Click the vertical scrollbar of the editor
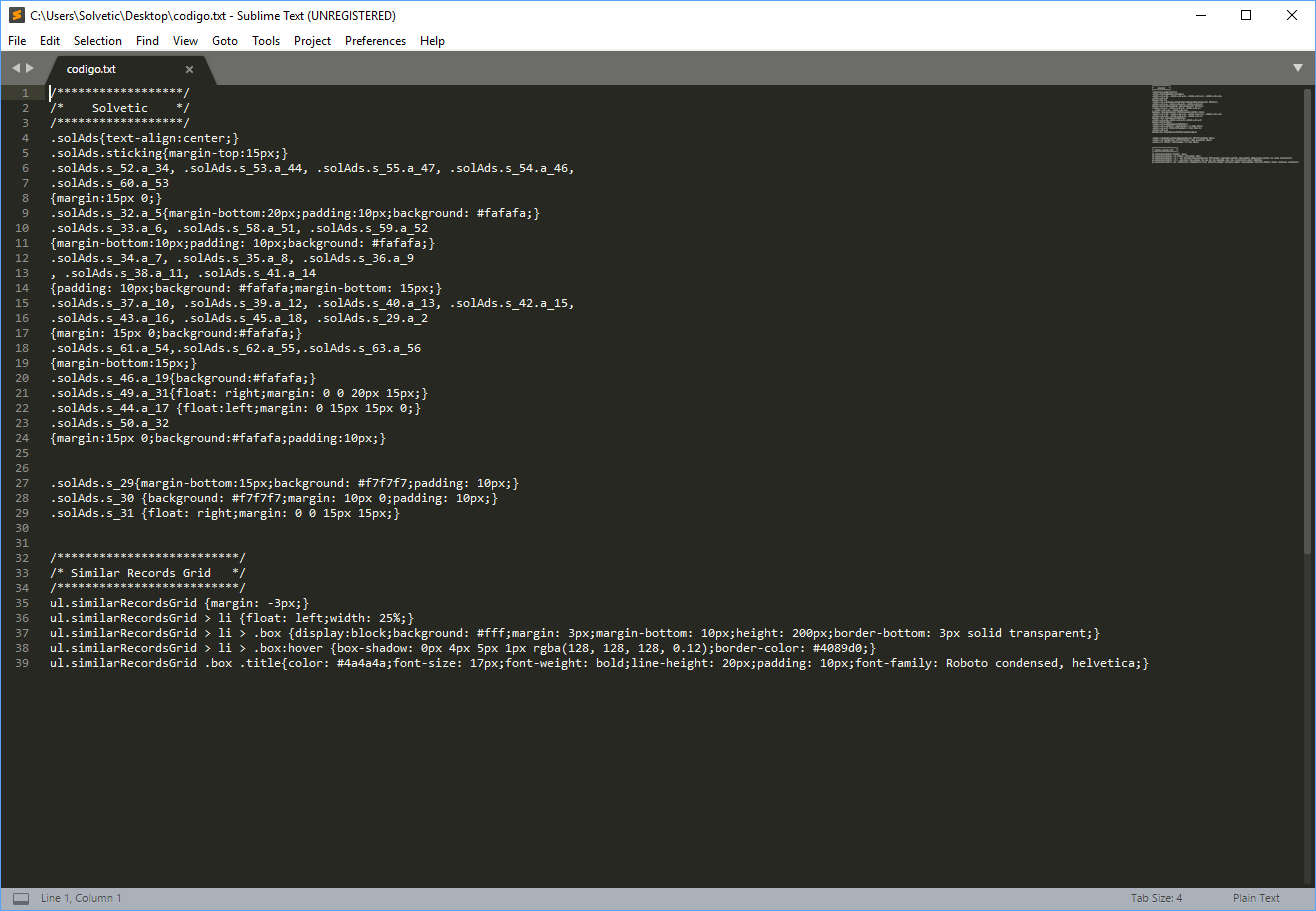This screenshot has width=1316, height=911. (1307, 320)
